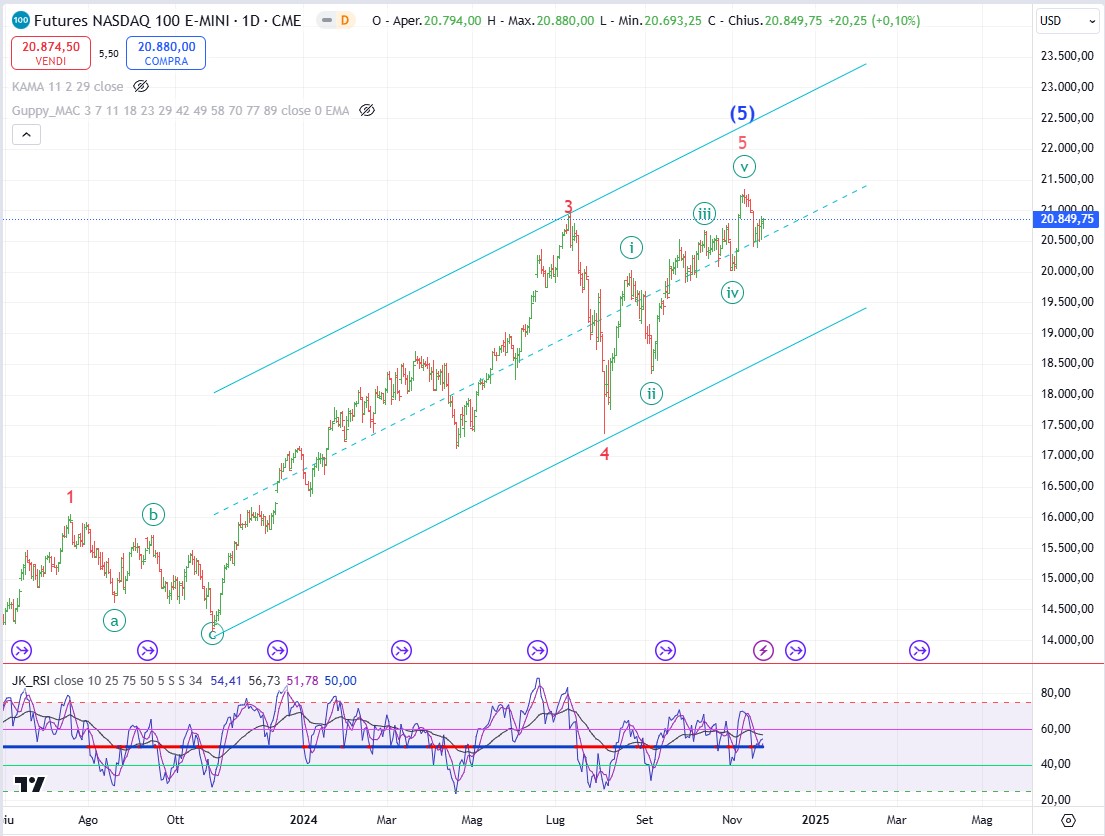The image size is (1105, 836).
Task: Click the opening price 20.794,00
Action: pos(452,20)
